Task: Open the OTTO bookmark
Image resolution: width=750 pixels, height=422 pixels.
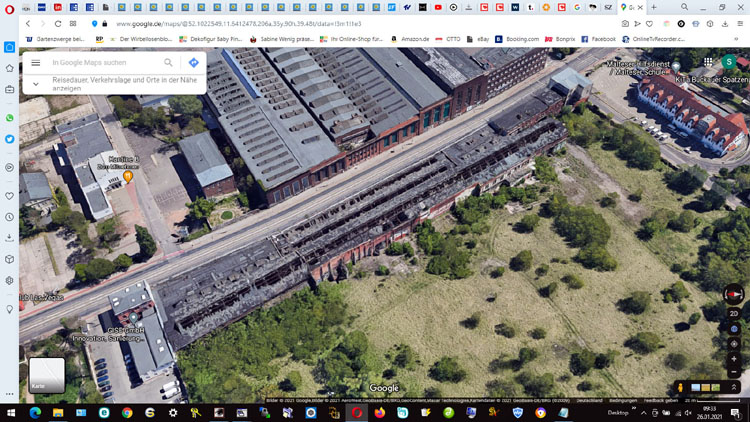Action: tap(448, 39)
